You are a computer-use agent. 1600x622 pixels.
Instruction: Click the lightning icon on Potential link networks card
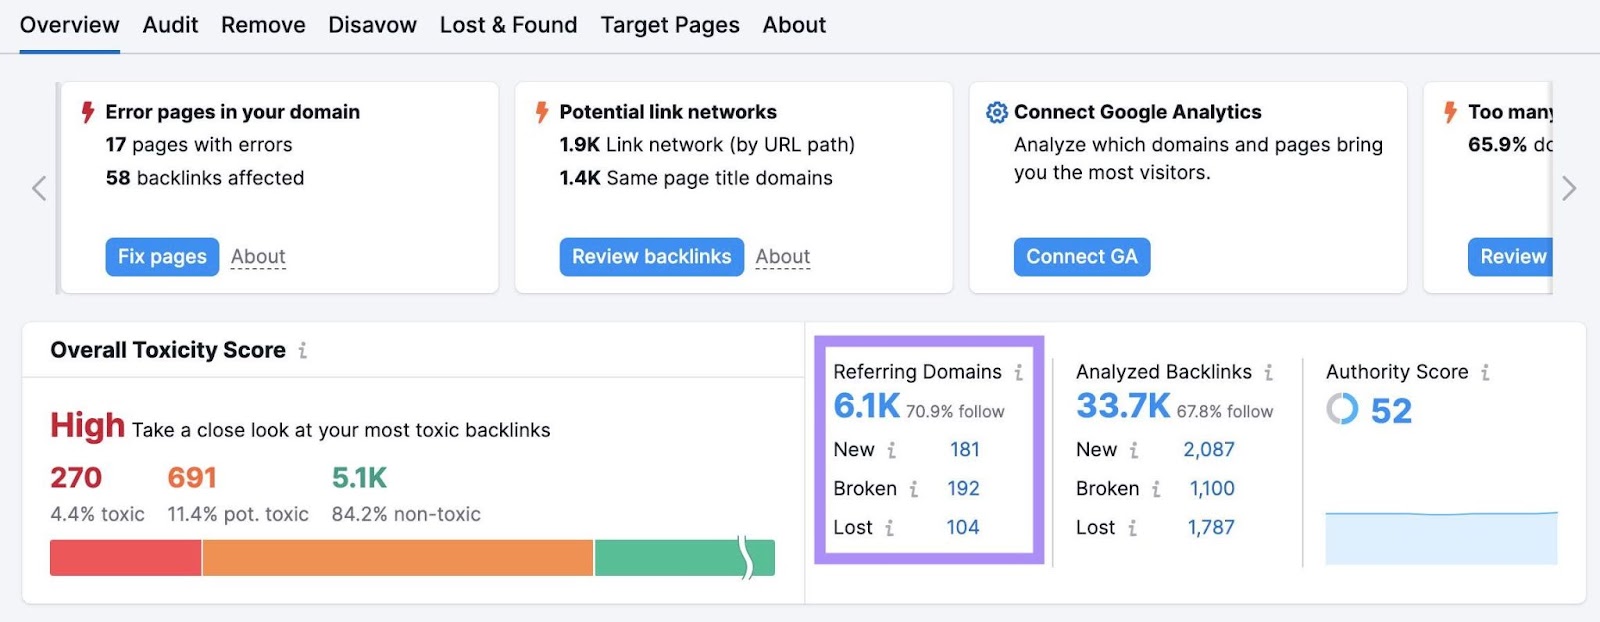541,112
